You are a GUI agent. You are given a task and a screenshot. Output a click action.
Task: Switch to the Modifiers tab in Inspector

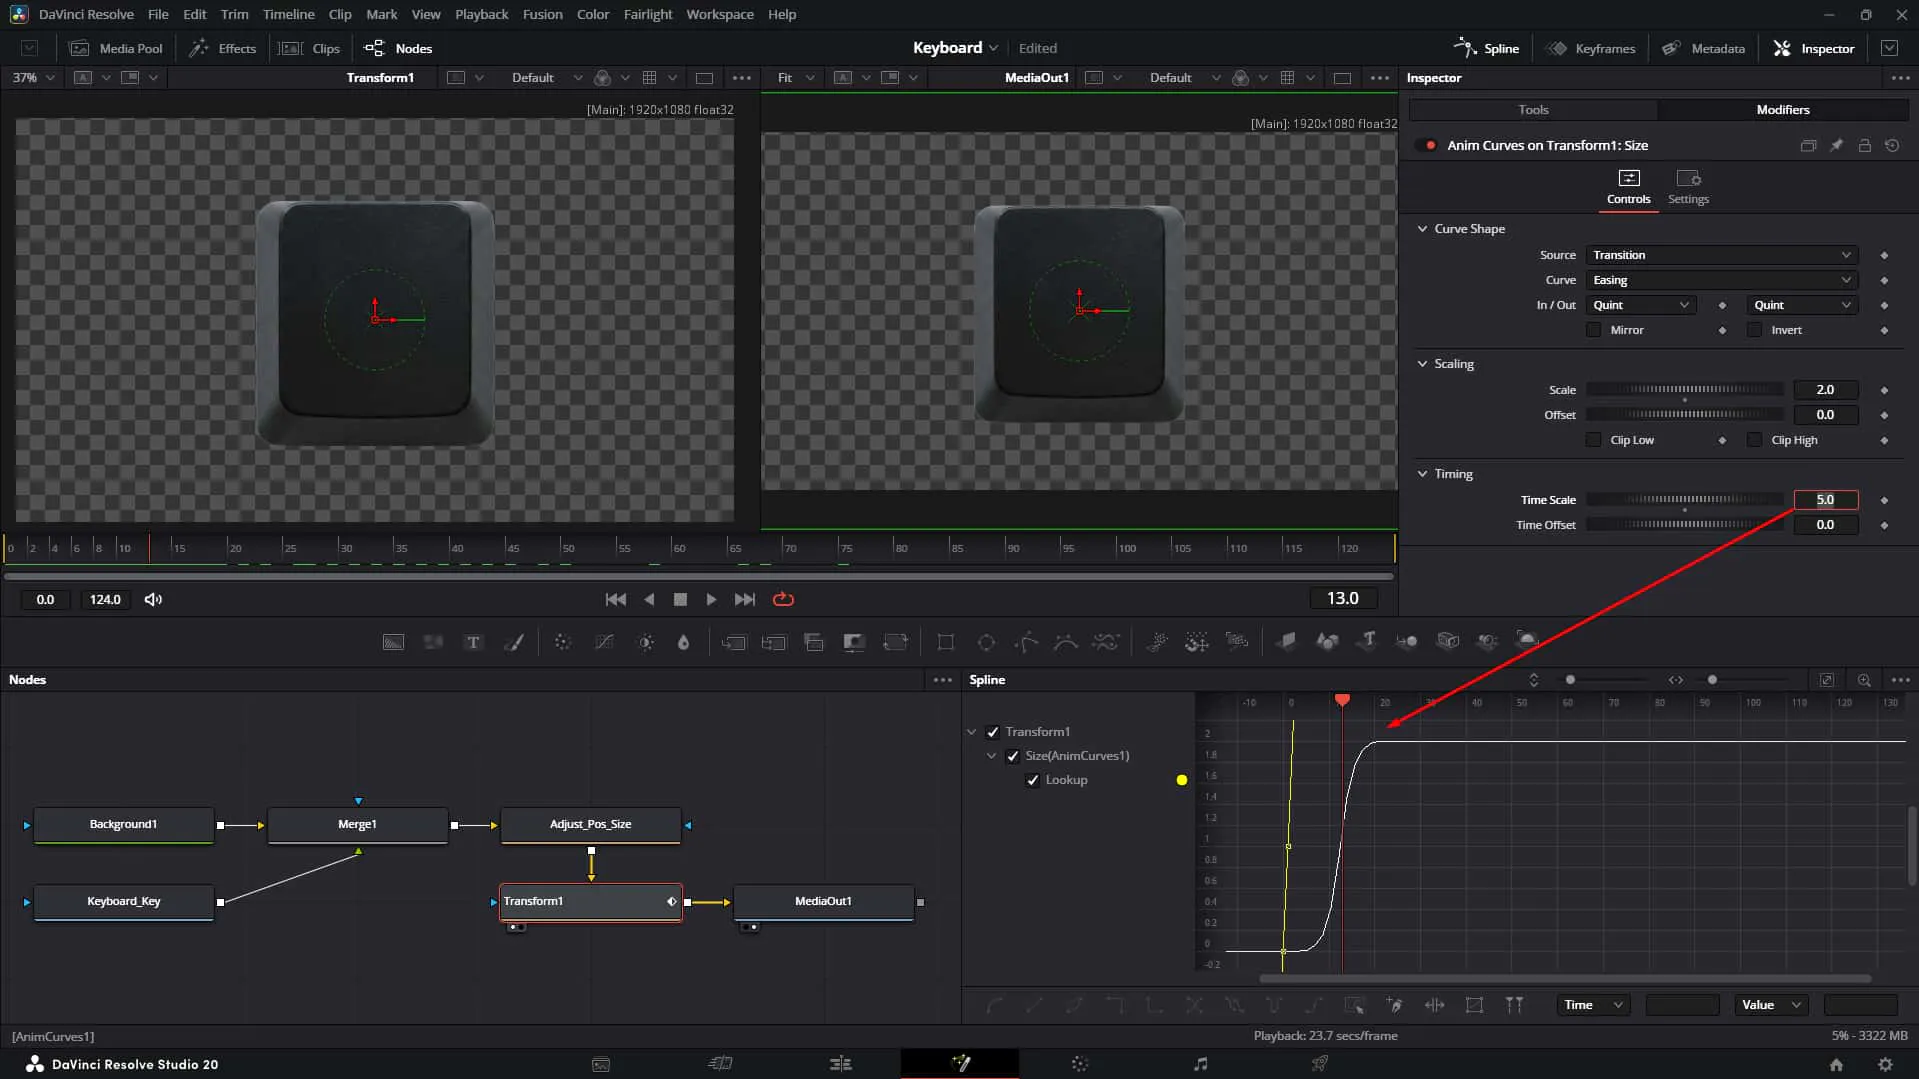[1783, 110]
